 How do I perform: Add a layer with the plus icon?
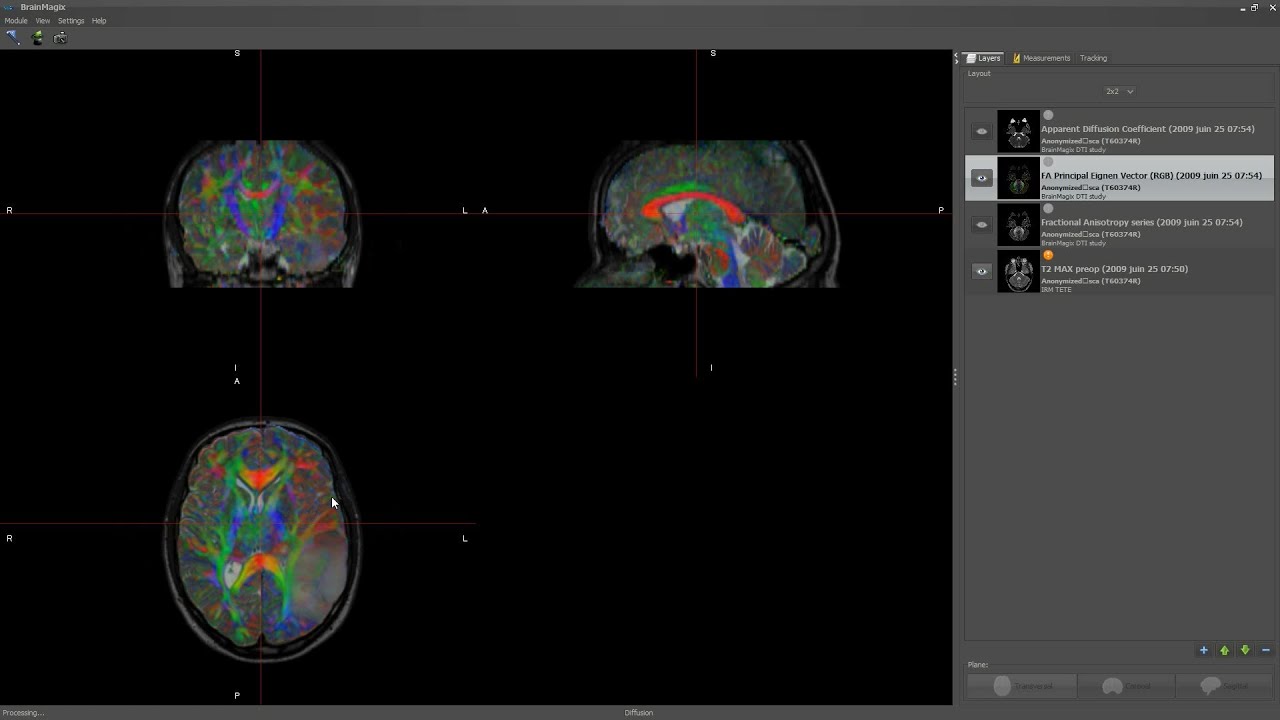pyautogui.click(x=1203, y=650)
